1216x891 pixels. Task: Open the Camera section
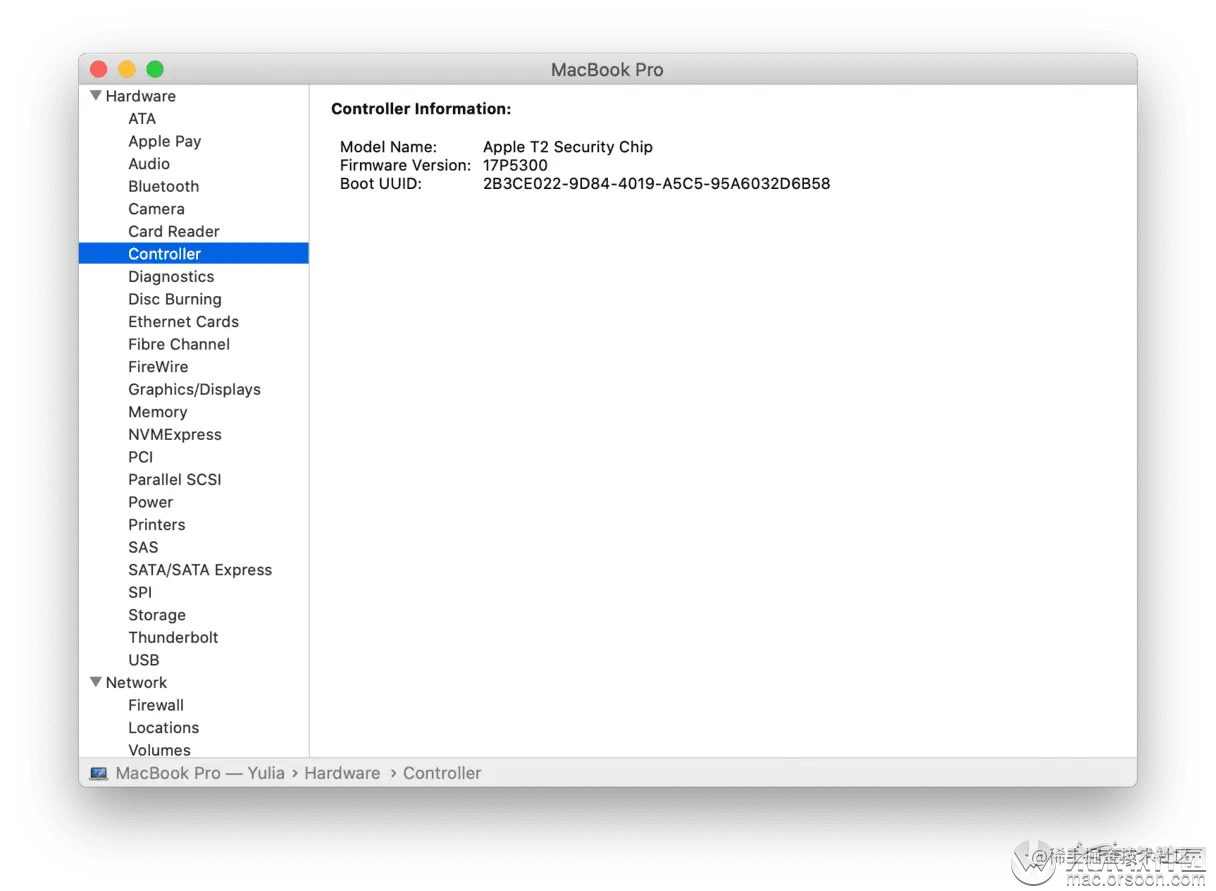click(x=156, y=209)
